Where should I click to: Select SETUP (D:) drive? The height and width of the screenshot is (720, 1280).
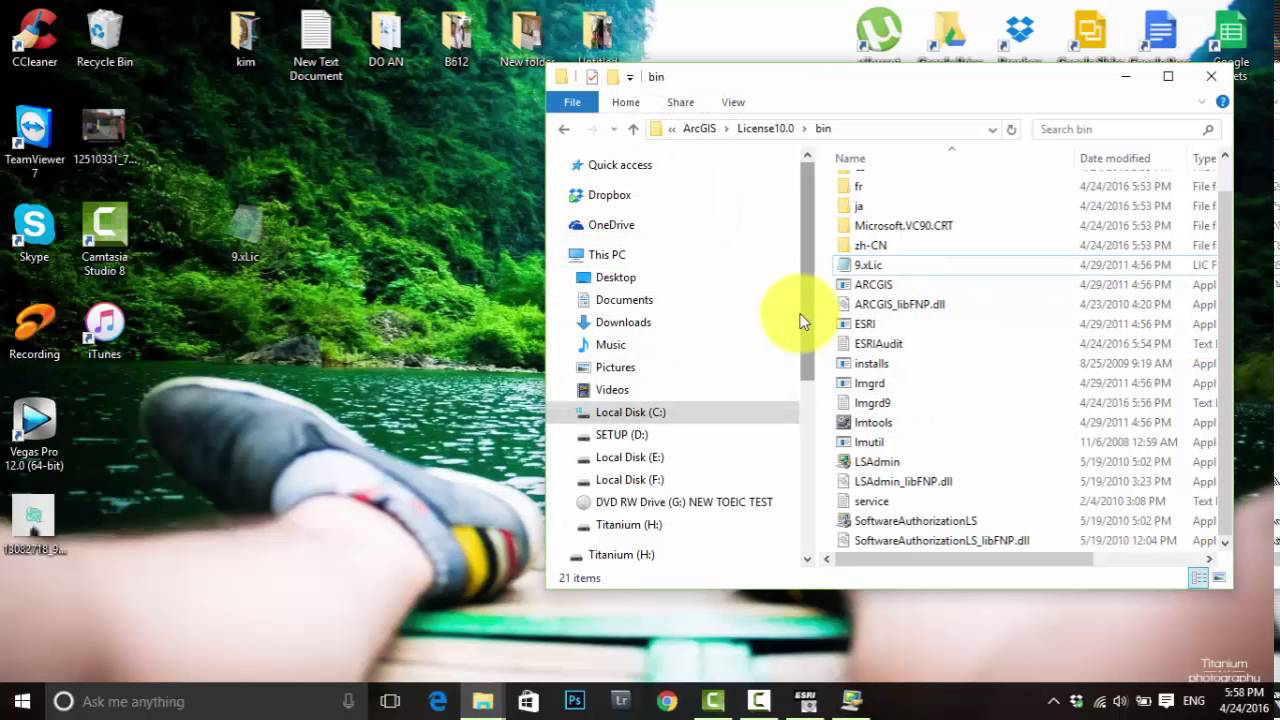[x=621, y=435]
